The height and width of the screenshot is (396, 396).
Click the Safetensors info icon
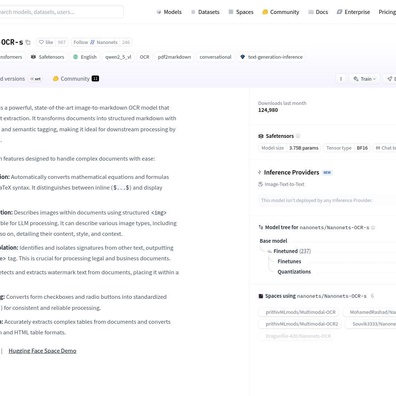click(x=298, y=136)
